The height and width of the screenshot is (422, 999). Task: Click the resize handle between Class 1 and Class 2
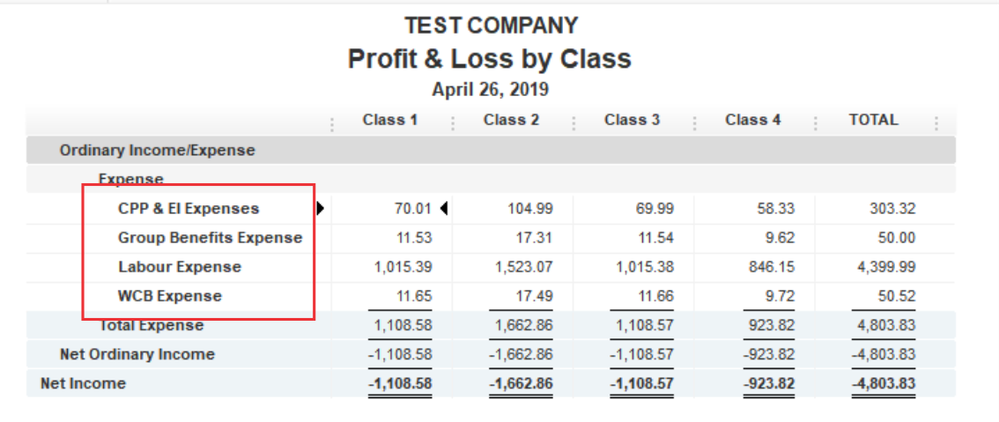tap(453, 124)
